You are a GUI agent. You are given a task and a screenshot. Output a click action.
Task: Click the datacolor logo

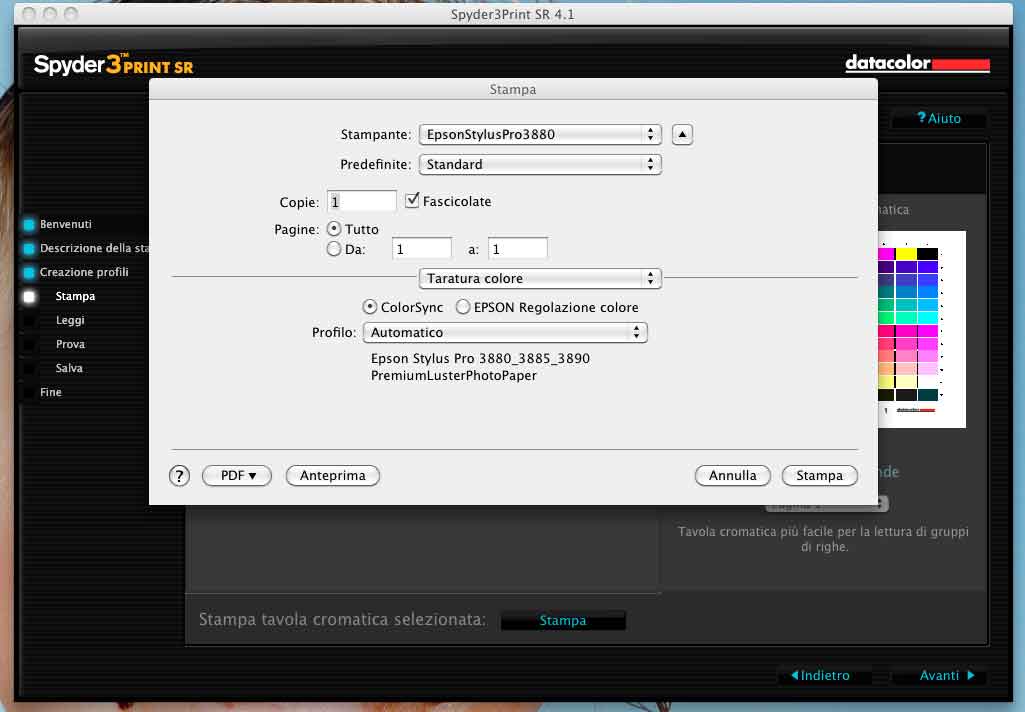917,64
